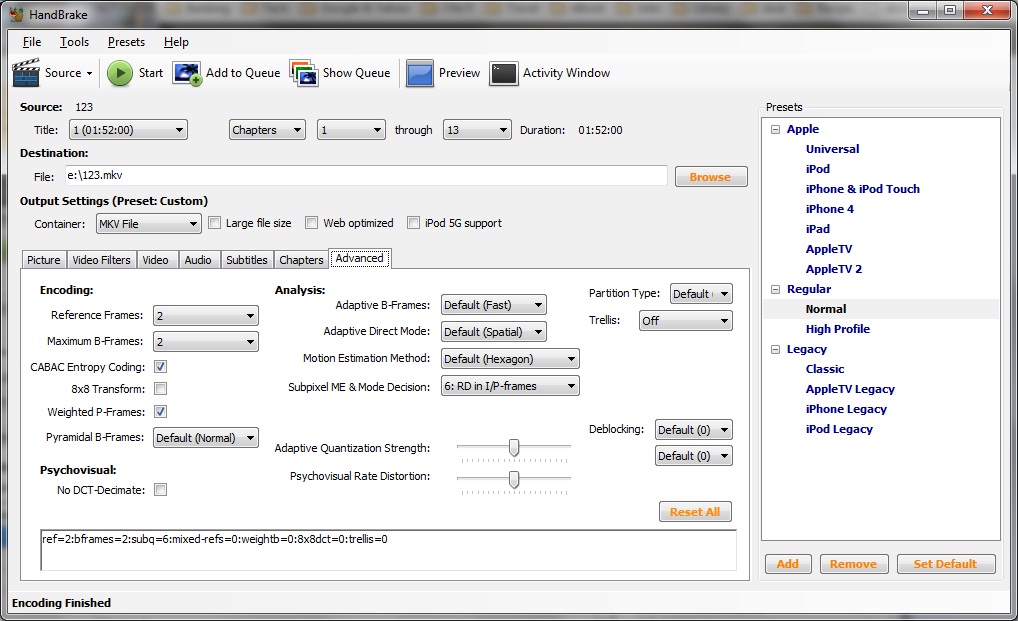Open the Show Queue icon
Image resolution: width=1018 pixels, height=621 pixels.
[304, 73]
